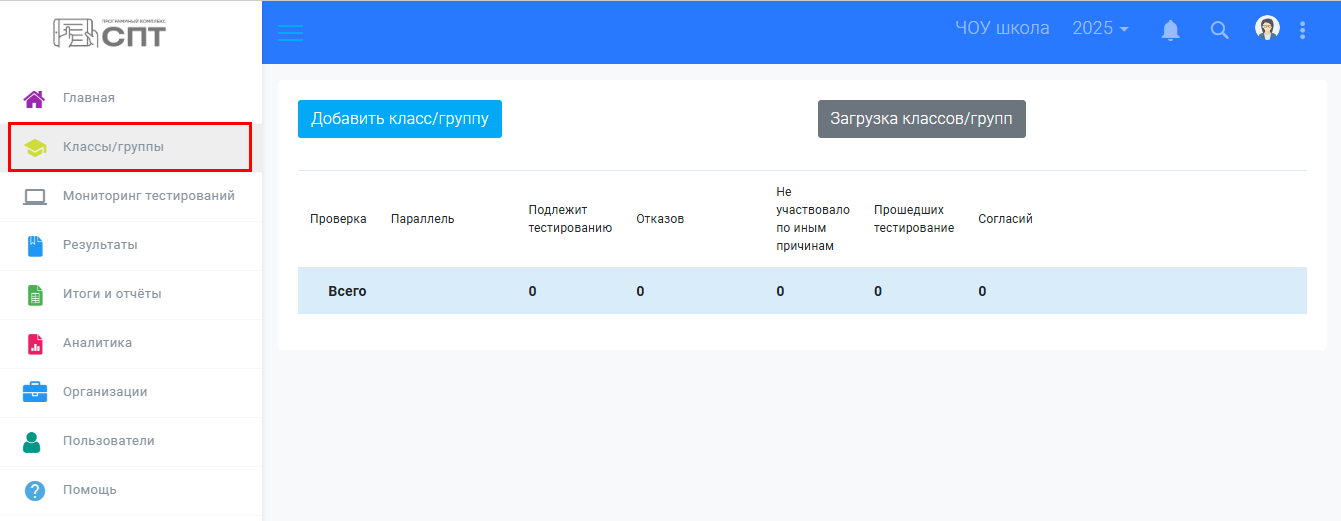Image resolution: width=1341 pixels, height=521 pixels.
Task: Go to Мониторинг тестирований menu item
Action: point(148,196)
